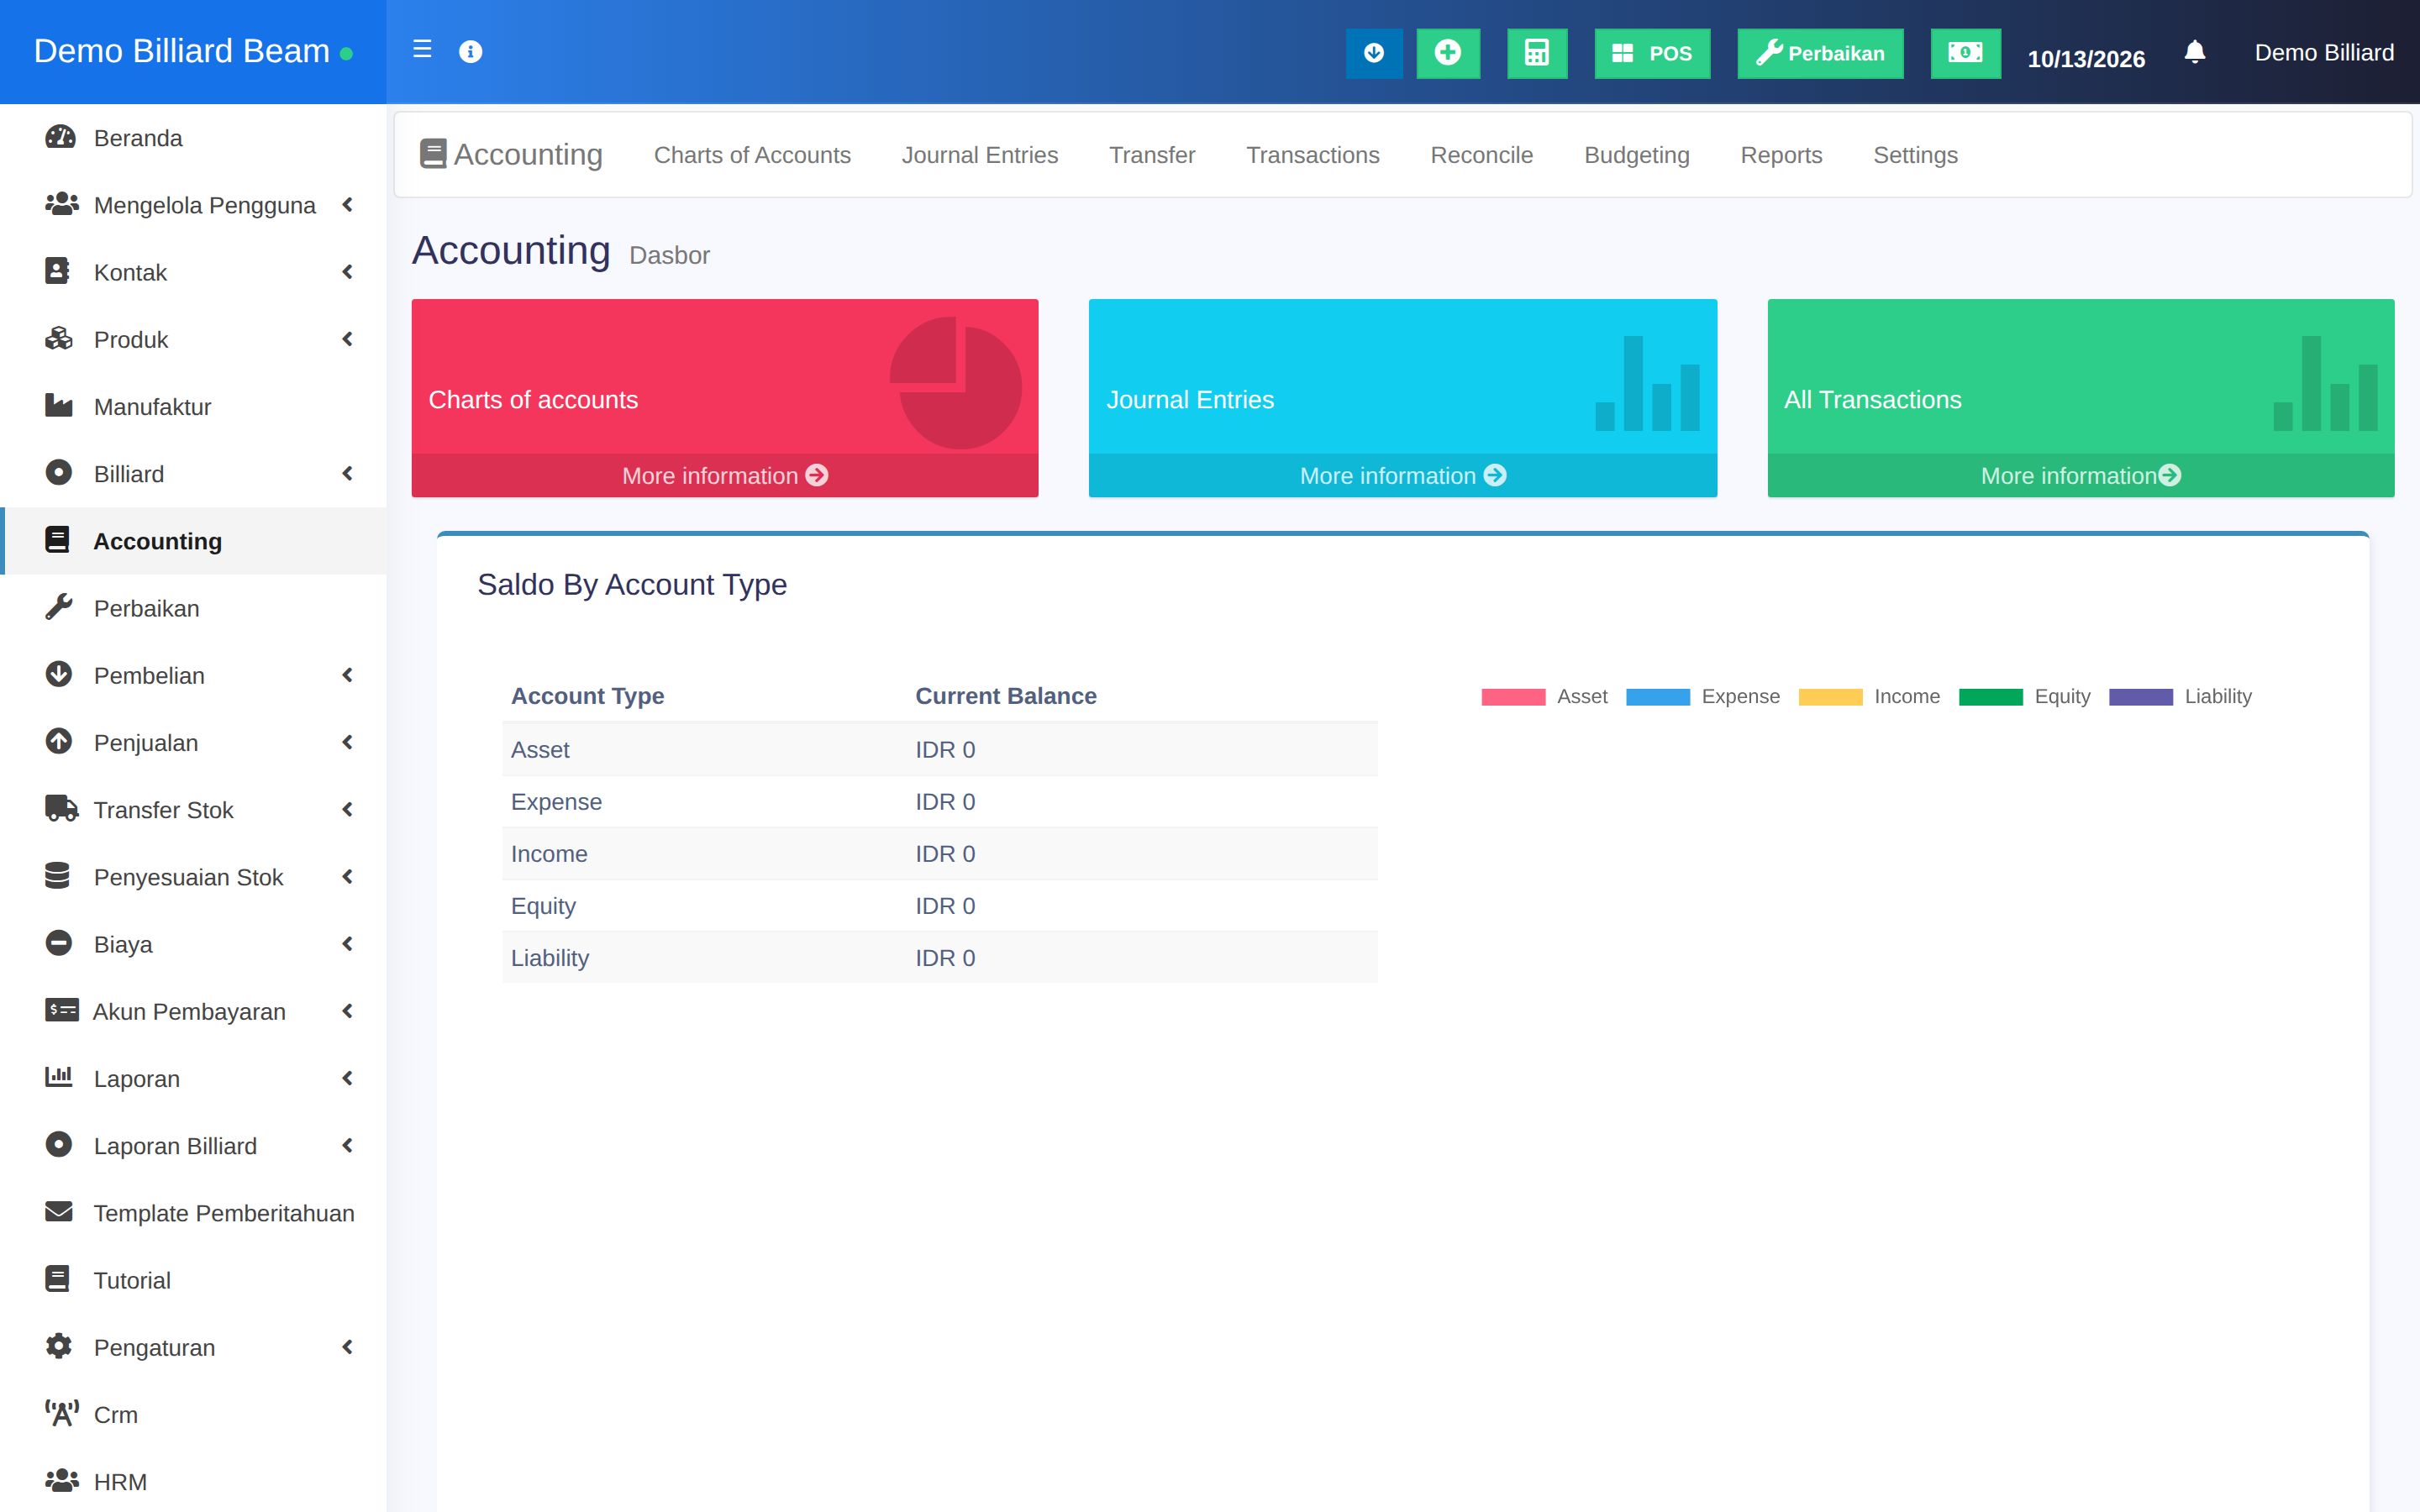Open the accounting Settings tab
Viewport: 2420px width, 1512px height.
point(1915,155)
